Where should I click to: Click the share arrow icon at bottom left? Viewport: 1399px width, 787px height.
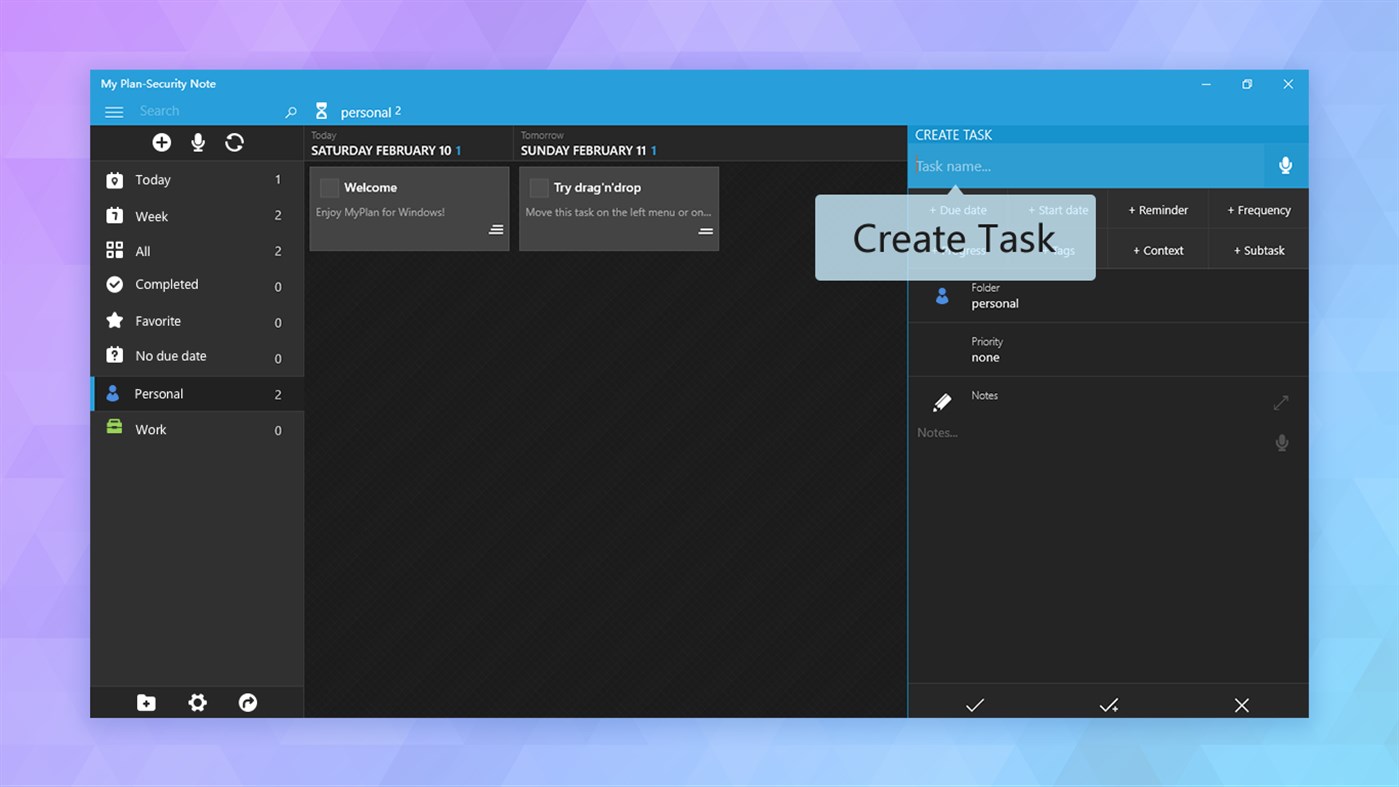(247, 702)
